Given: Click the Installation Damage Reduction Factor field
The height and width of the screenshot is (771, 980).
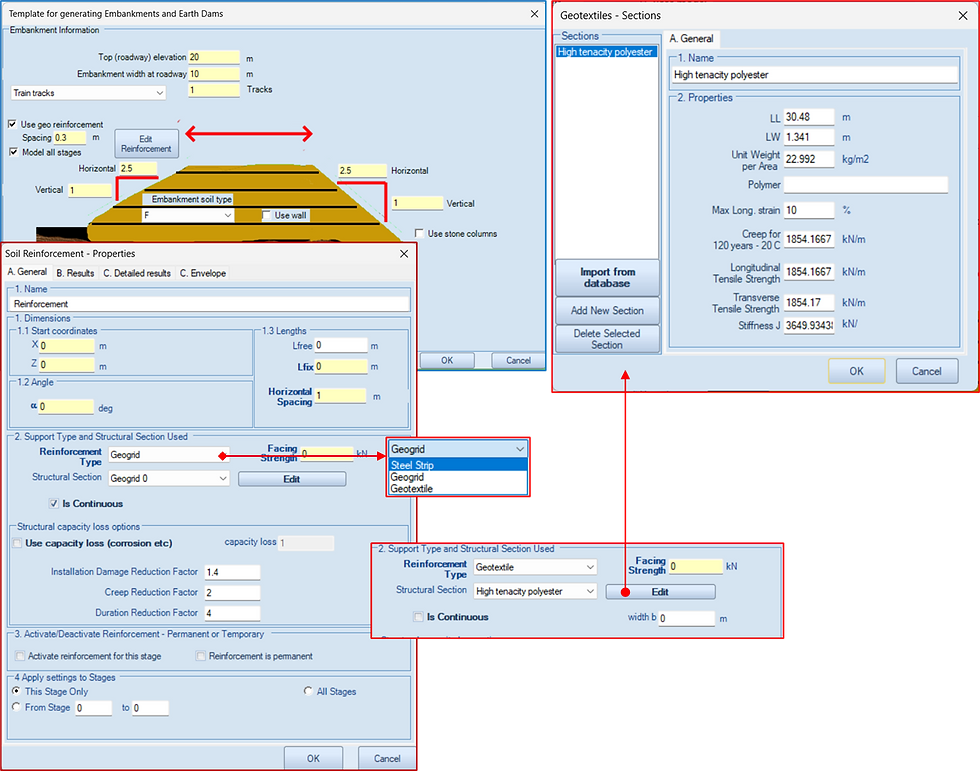Looking at the screenshot, I should tap(232, 572).
